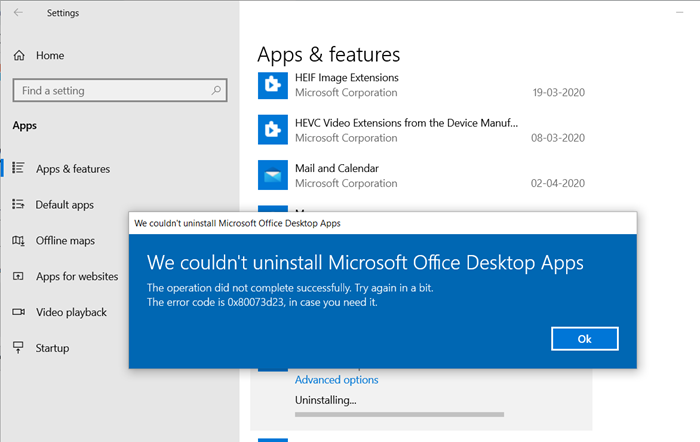Click the Home icon in sidebar

click(18, 55)
